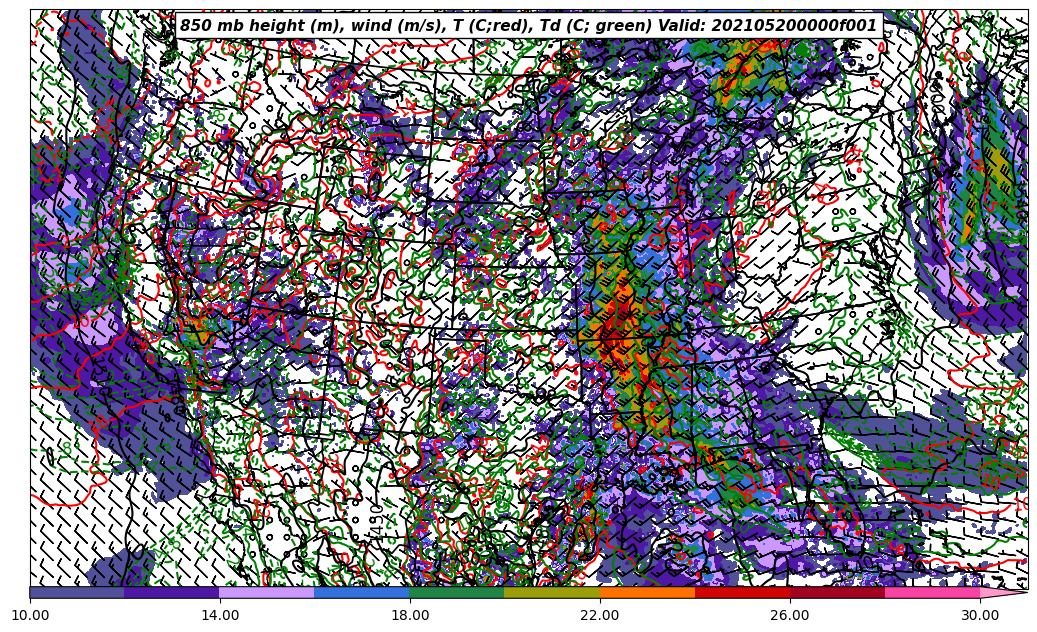Select the olive 20–22 colorbar segment

click(552, 592)
